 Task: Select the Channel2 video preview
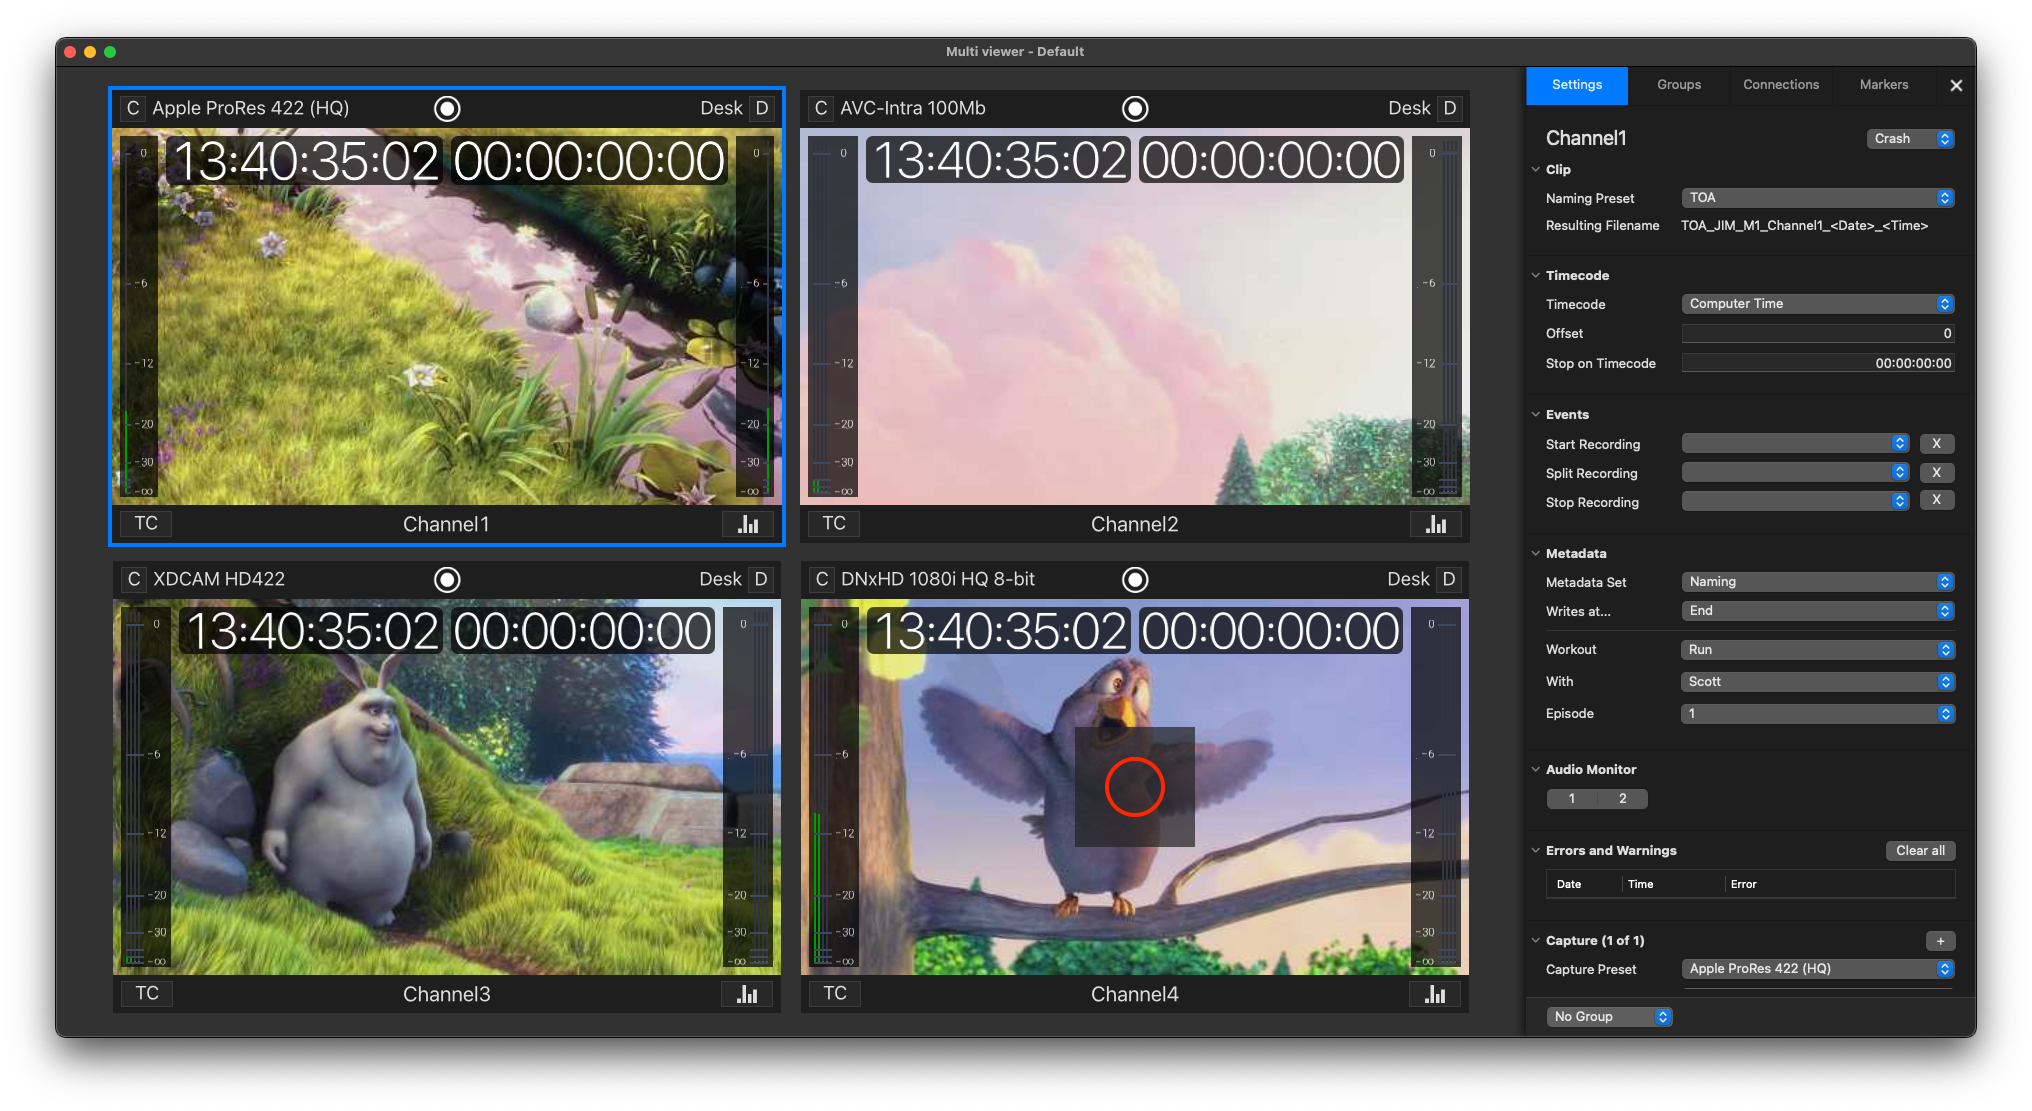(x=1135, y=316)
